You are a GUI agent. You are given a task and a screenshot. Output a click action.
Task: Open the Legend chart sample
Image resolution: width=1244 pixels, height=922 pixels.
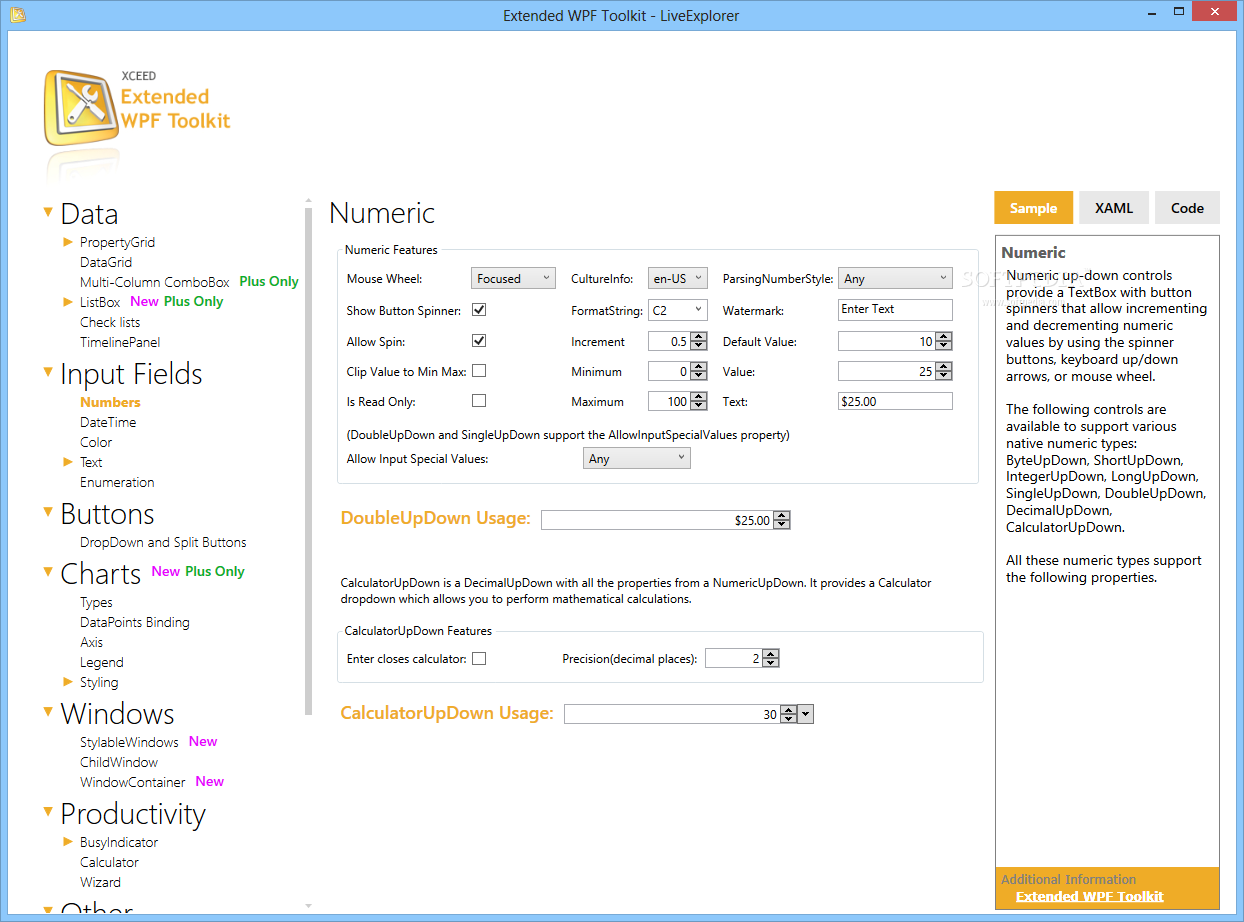[102, 662]
